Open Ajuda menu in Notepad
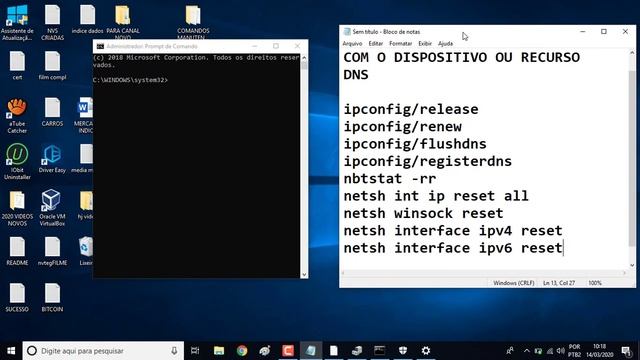Screen dimensions: 640x360 [445, 43]
